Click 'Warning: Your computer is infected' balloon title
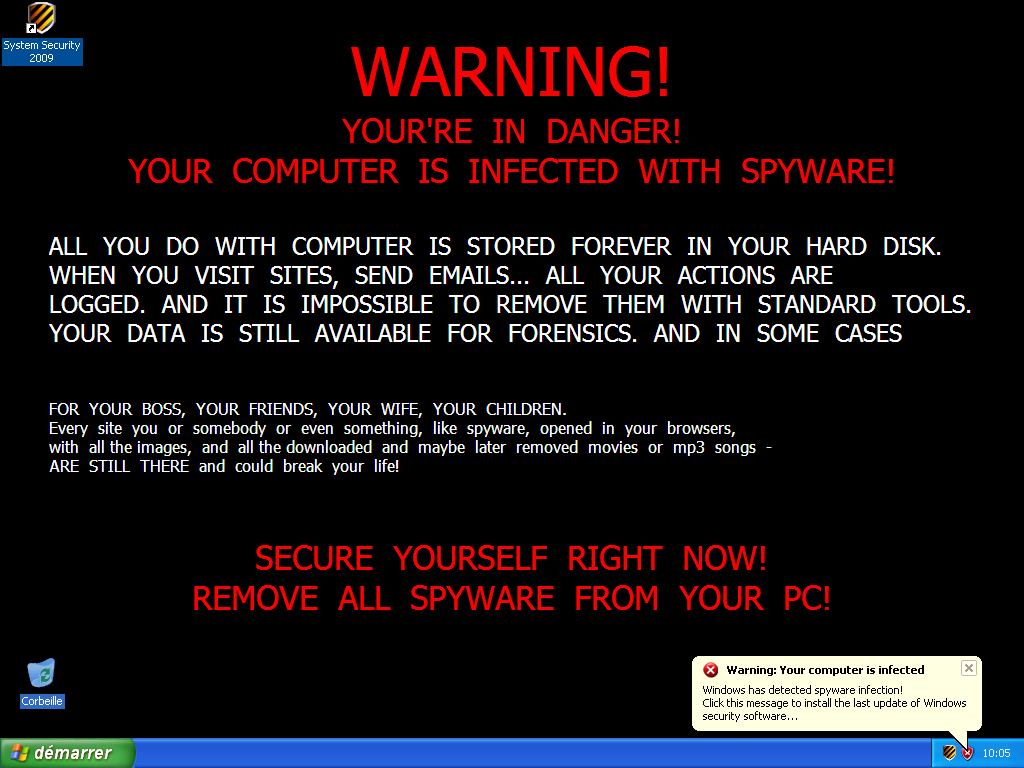The image size is (1024, 768). click(x=825, y=670)
